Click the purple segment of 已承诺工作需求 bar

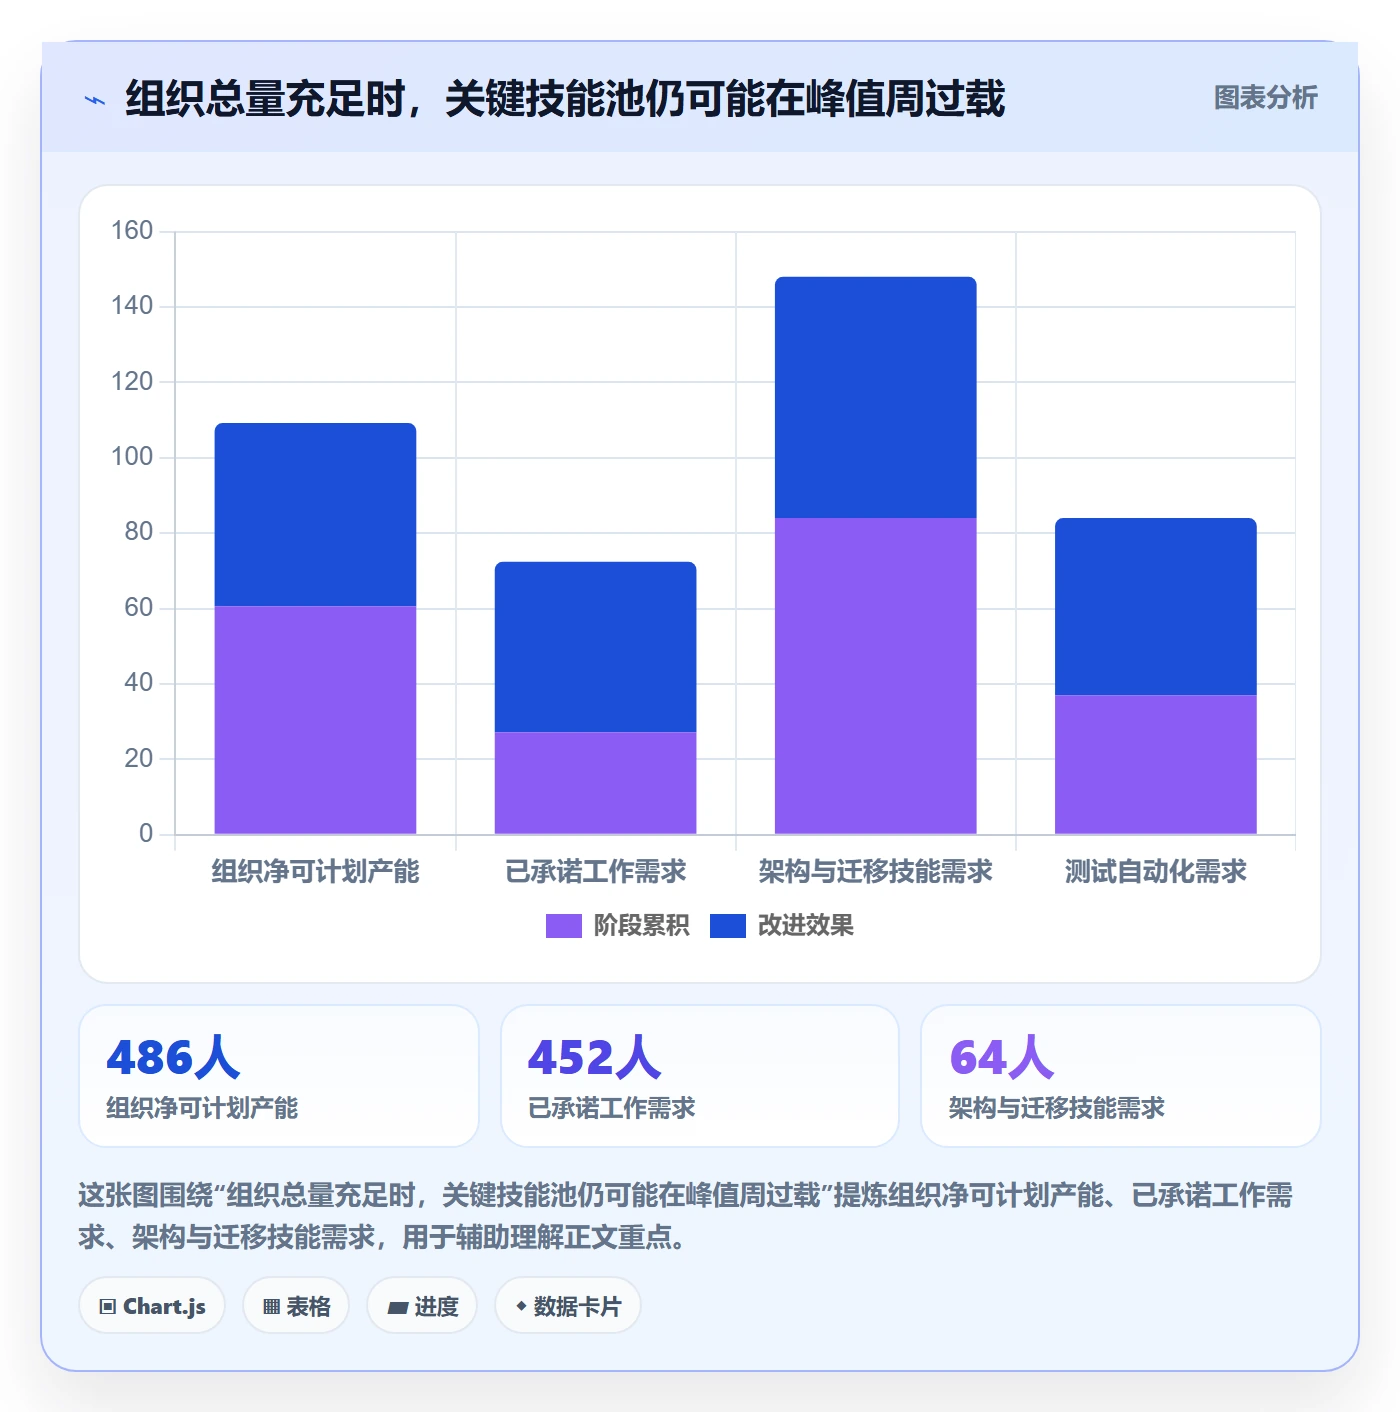tap(595, 783)
